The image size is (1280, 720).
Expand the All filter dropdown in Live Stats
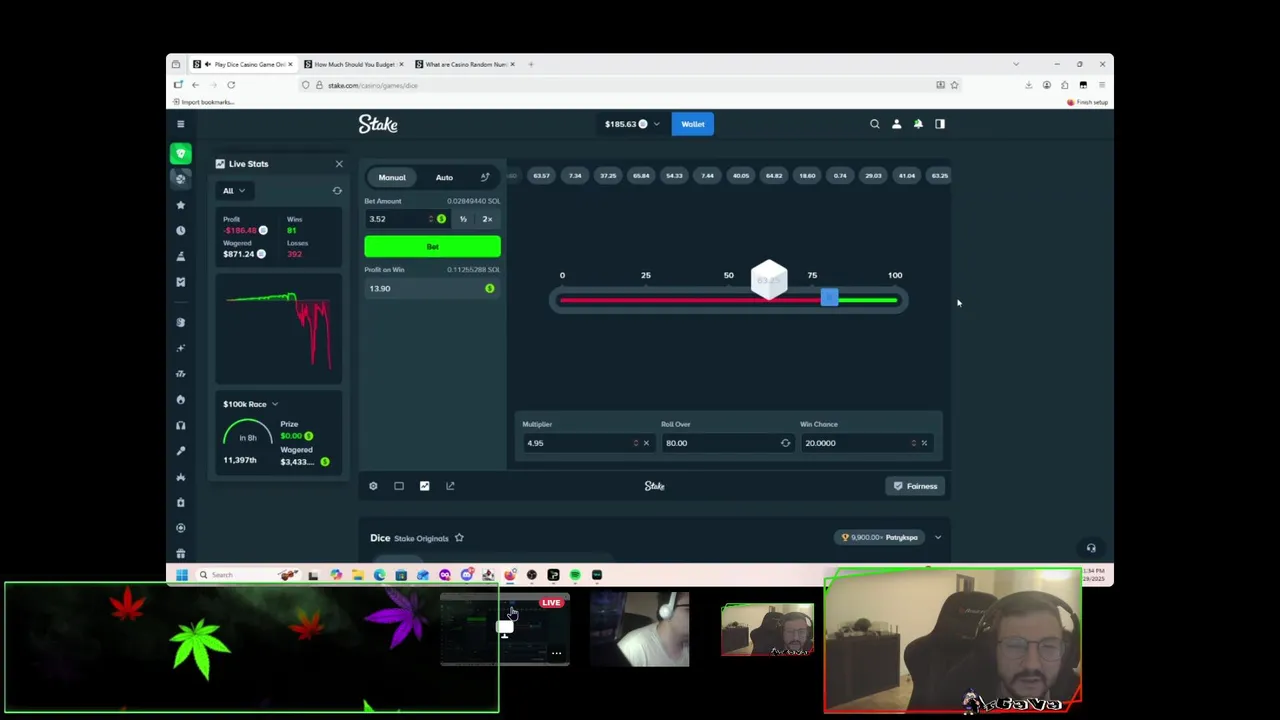(233, 191)
